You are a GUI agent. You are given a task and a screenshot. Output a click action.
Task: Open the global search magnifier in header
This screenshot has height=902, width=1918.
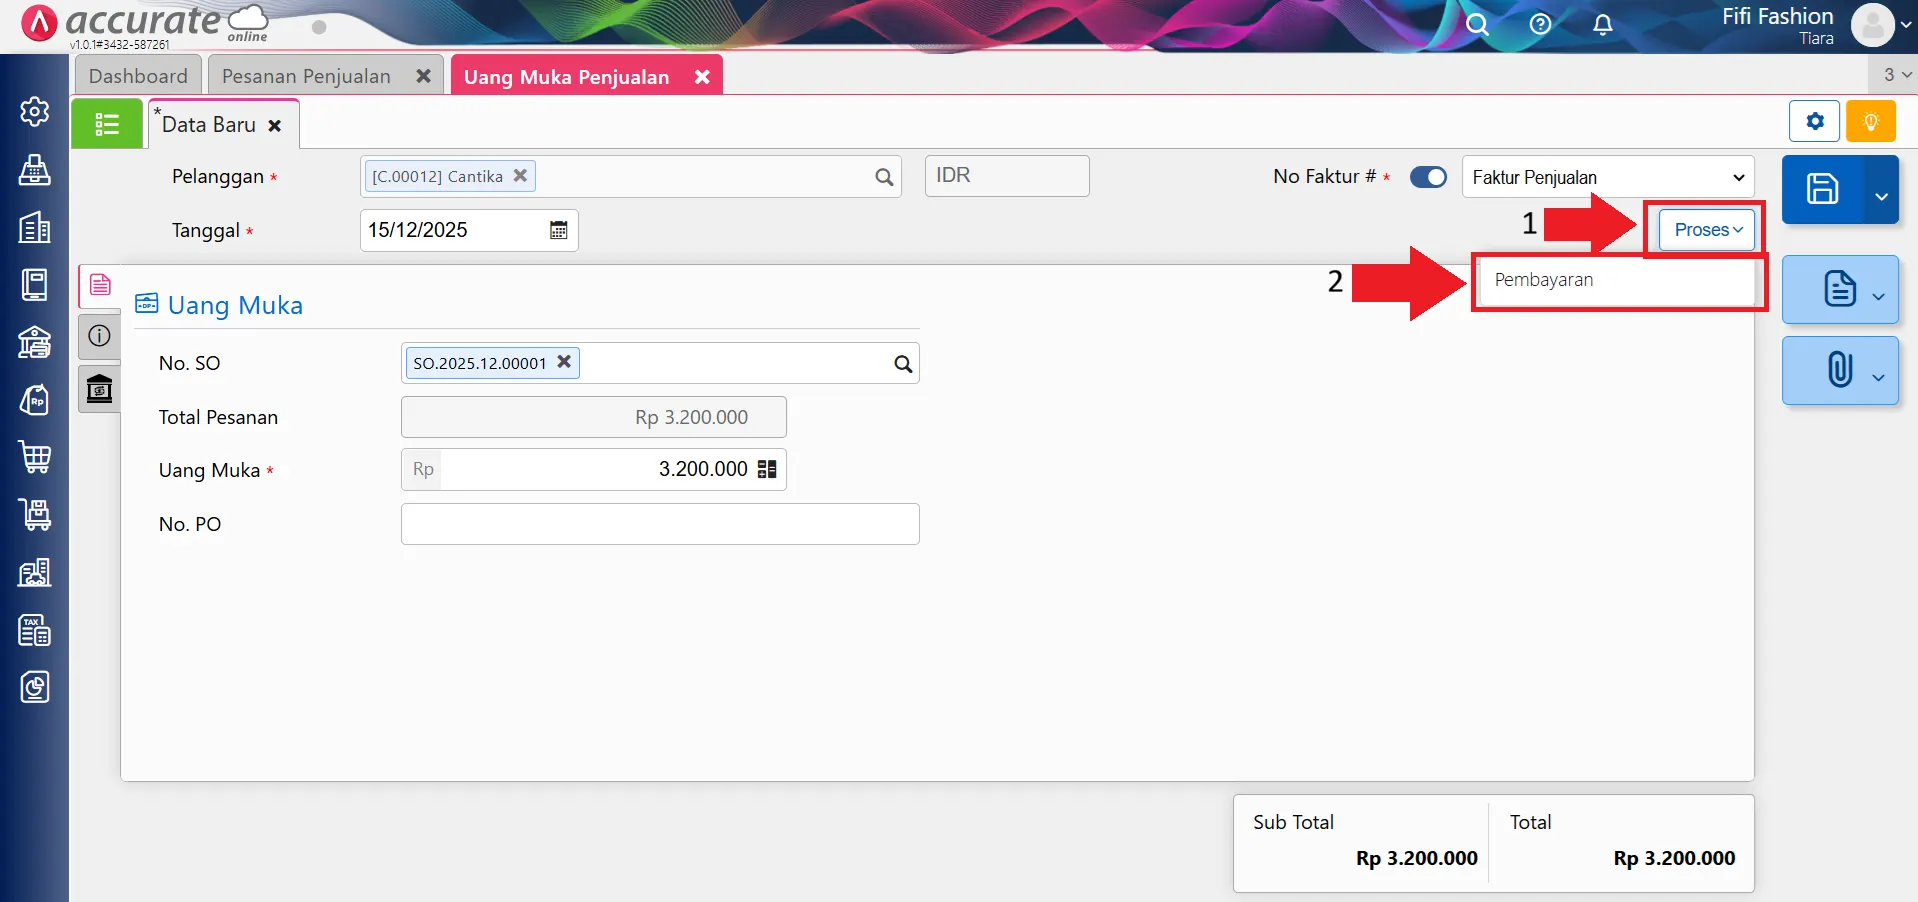pyautogui.click(x=1477, y=25)
